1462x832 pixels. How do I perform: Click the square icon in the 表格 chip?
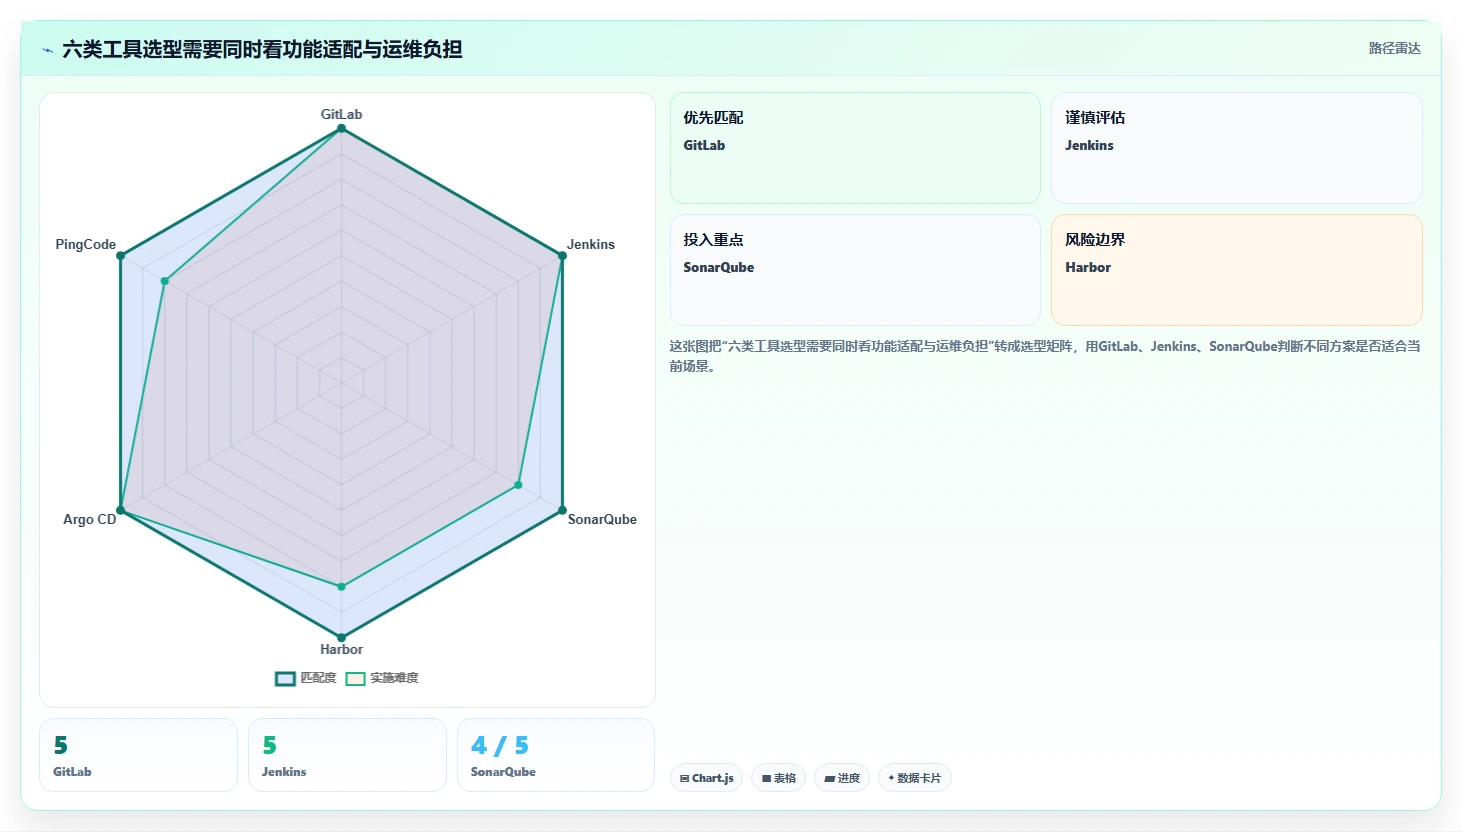point(766,778)
